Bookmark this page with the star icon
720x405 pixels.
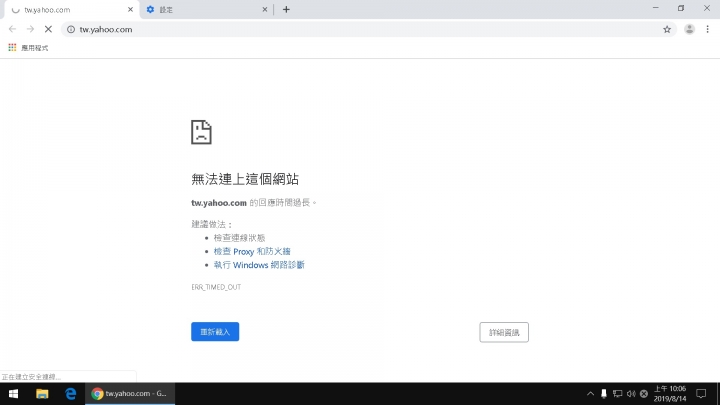(x=667, y=29)
